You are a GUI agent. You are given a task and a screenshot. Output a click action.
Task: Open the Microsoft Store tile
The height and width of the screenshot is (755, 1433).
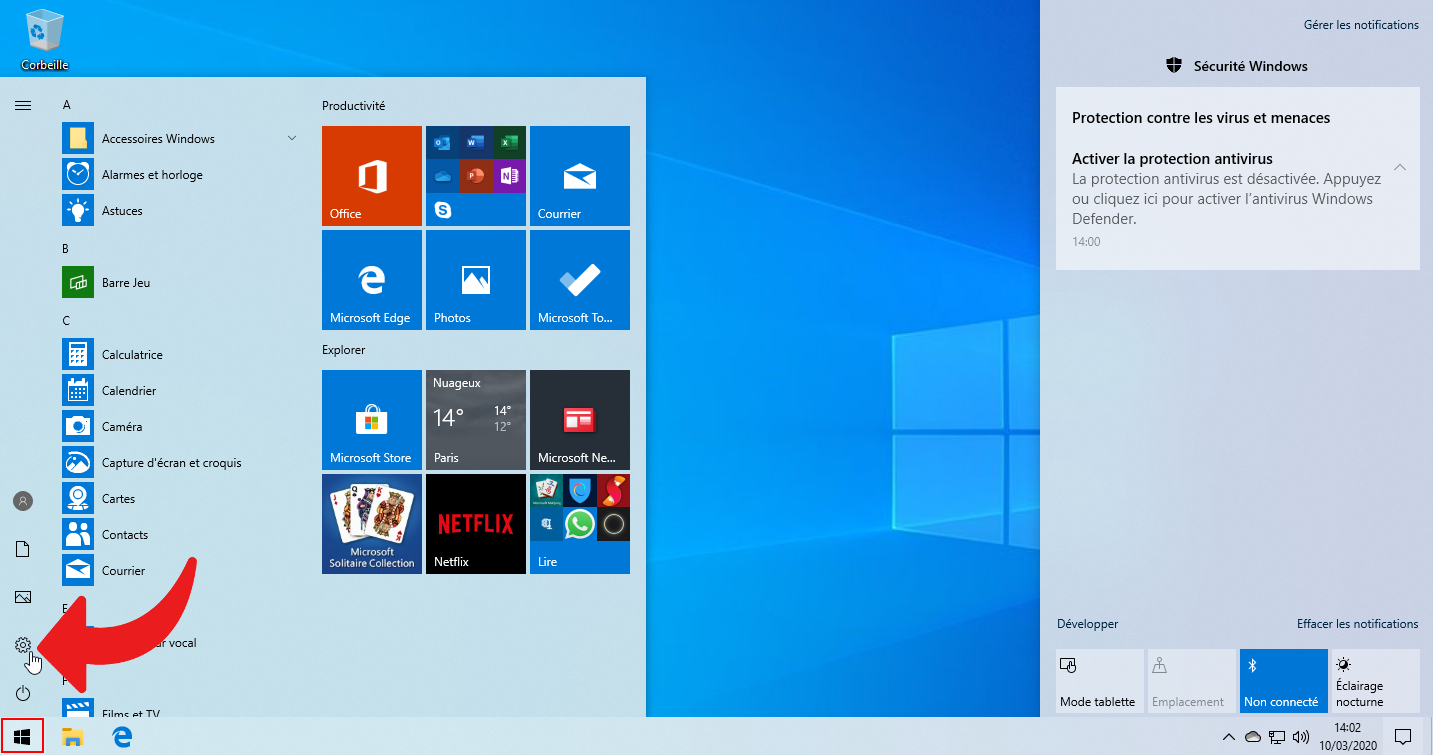372,420
